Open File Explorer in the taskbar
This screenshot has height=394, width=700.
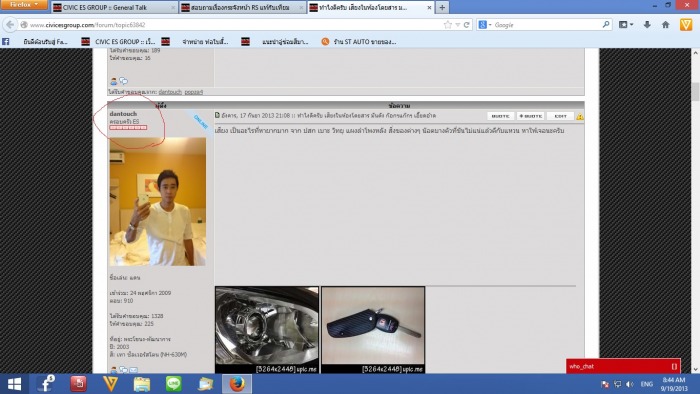pyautogui.click(x=142, y=384)
